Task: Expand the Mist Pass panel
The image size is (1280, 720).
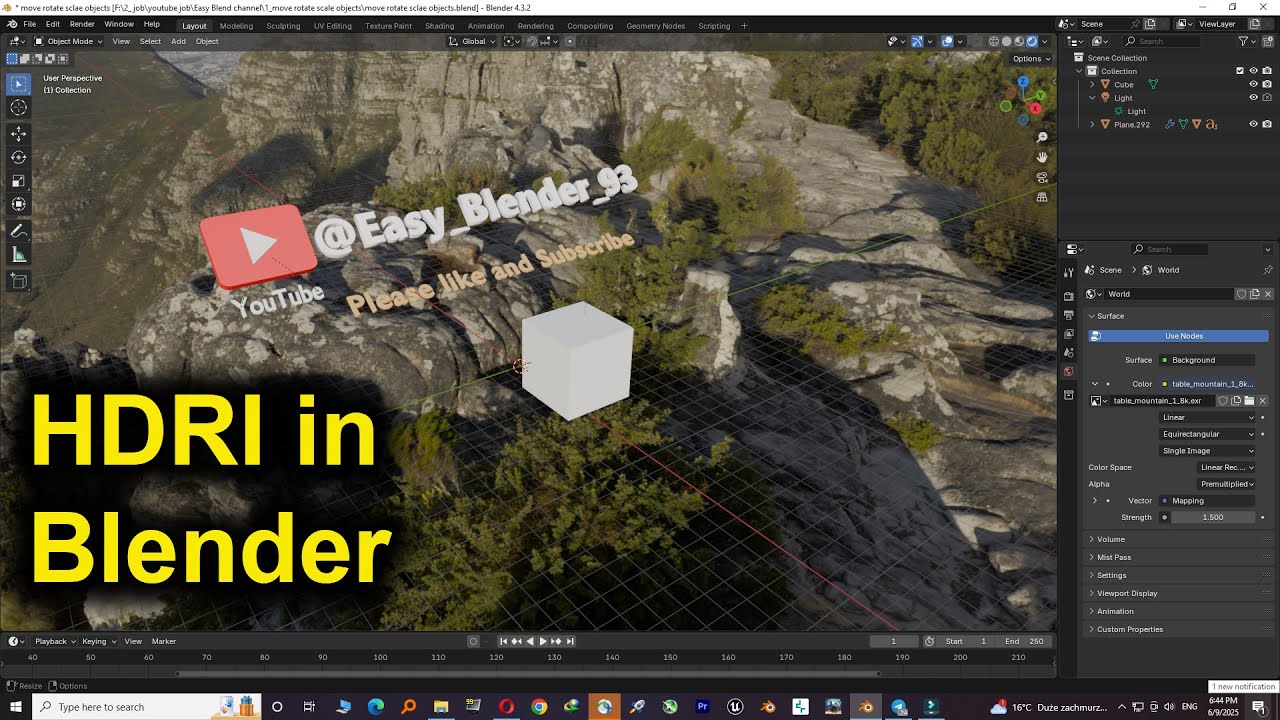Action: (1113, 557)
